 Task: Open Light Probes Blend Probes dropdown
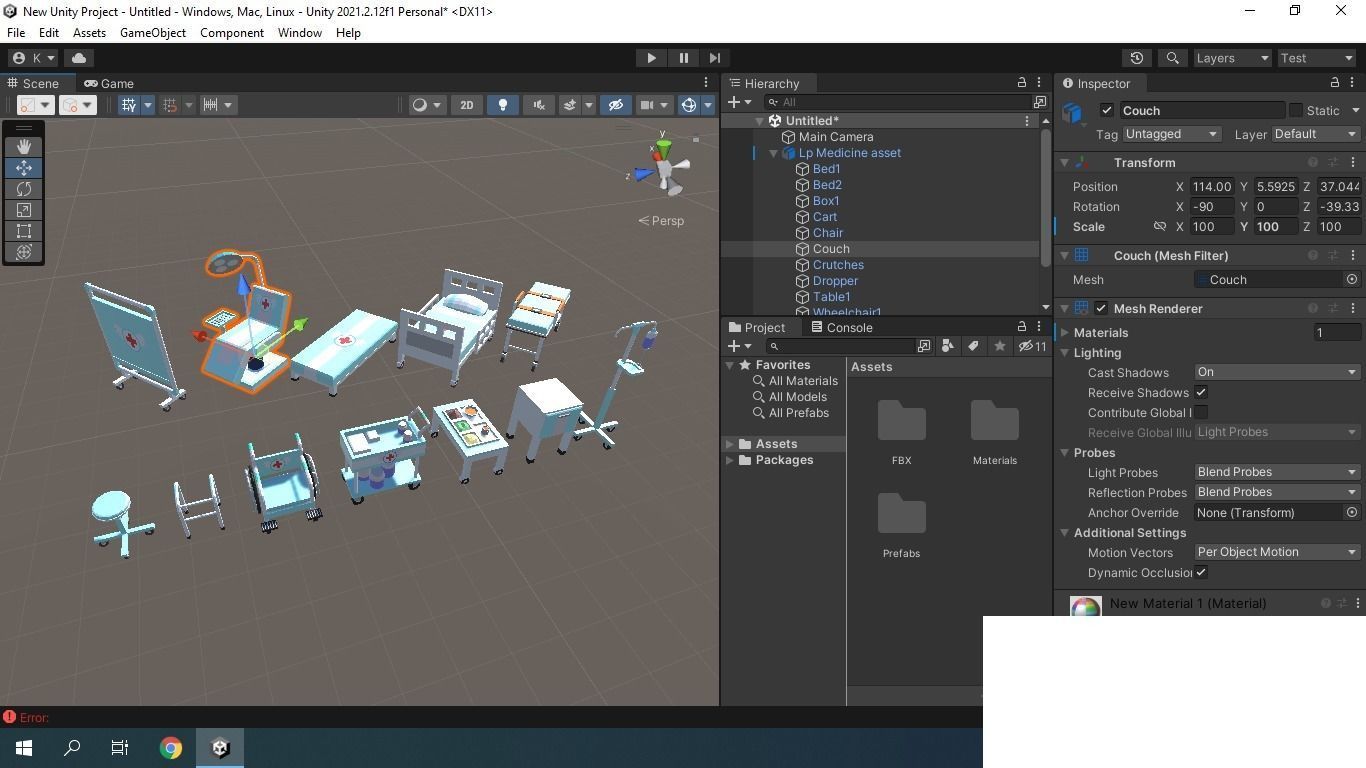[x=1277, y=472]
